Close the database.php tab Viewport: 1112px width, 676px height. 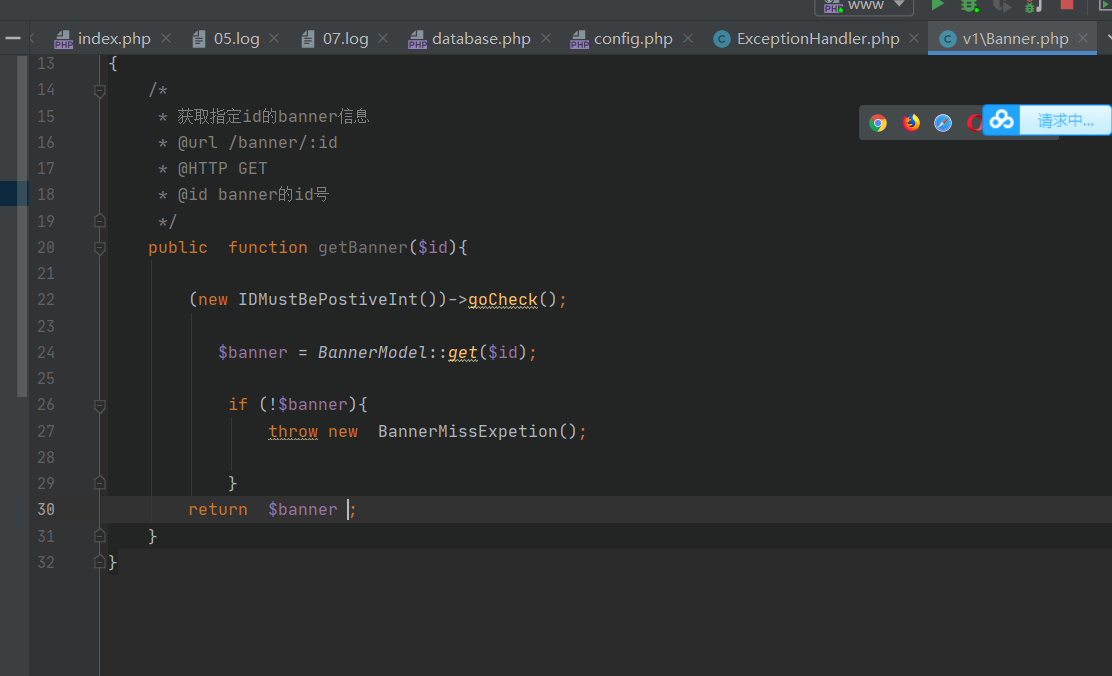click(546, 38)
